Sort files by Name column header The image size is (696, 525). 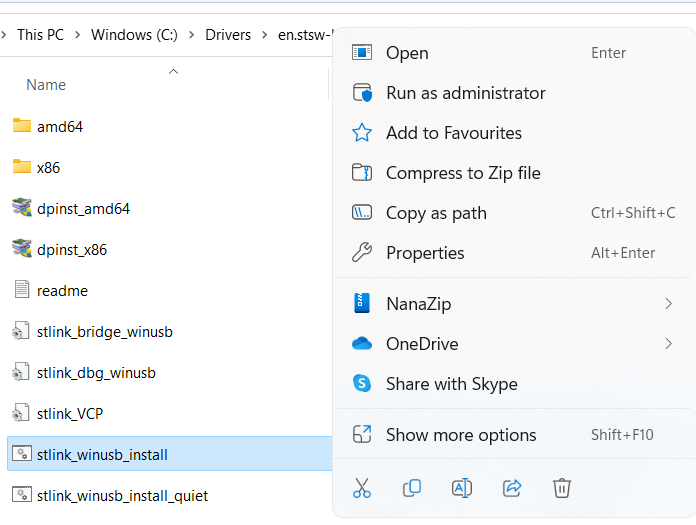click(46, 85)
